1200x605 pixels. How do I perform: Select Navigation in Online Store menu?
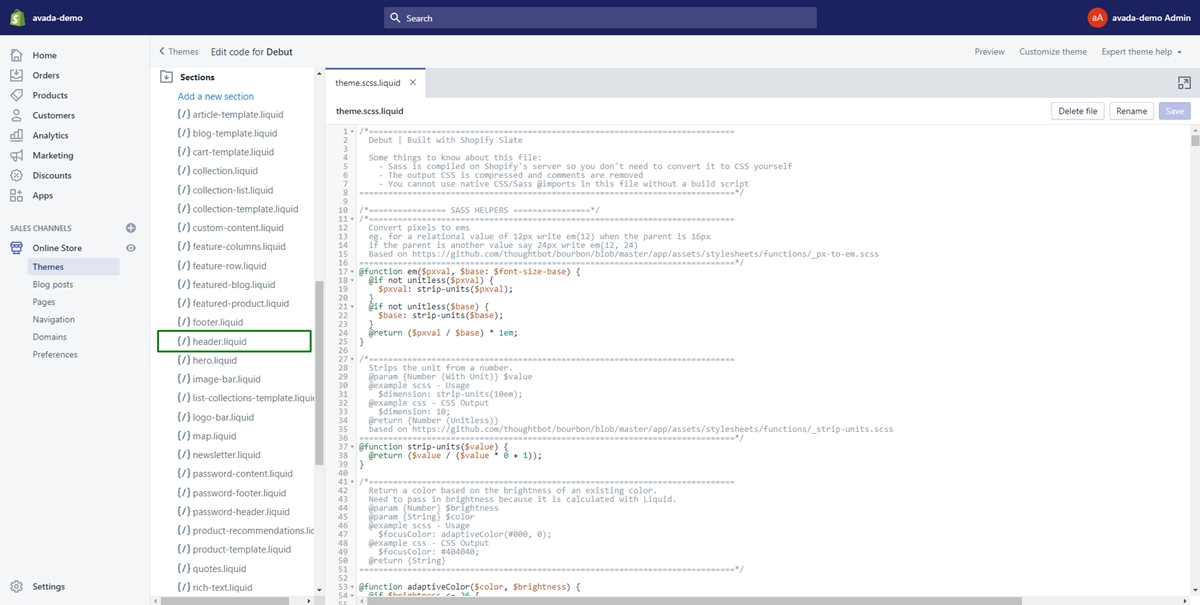pos(53,320)
